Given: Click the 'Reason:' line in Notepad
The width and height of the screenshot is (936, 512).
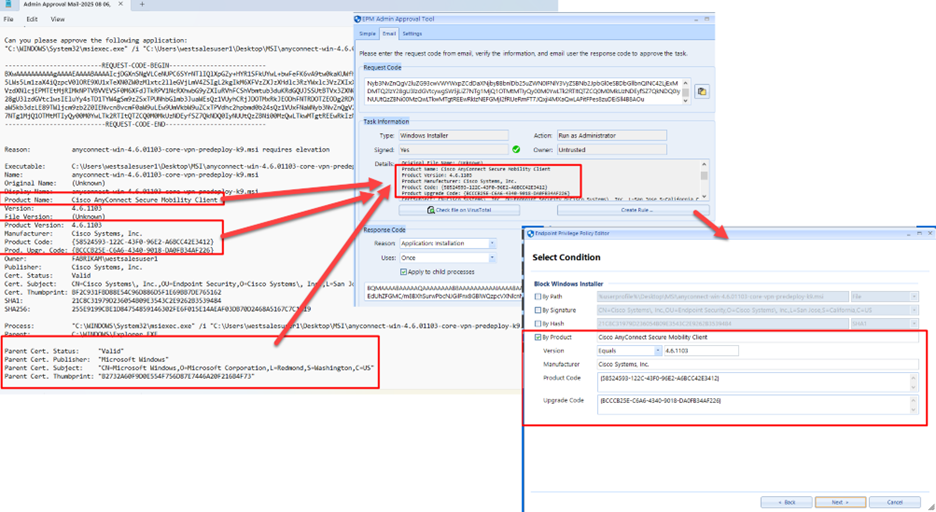Looking at the screenshot, I should click(x=167, y=150).
